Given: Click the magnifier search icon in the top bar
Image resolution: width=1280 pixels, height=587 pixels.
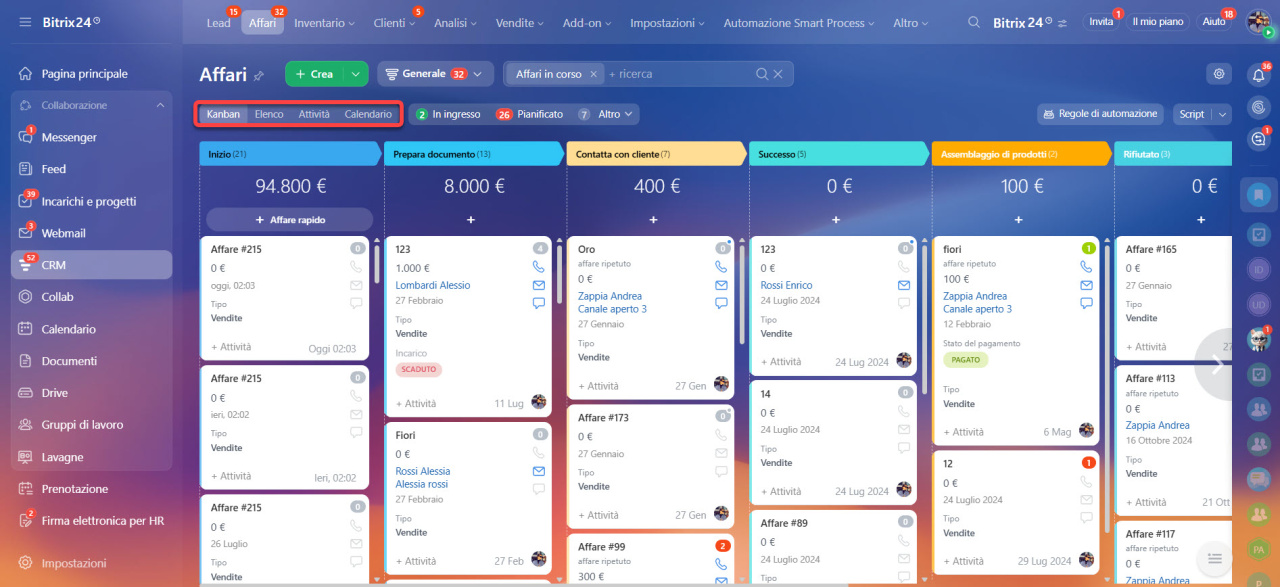Looking at the screenshot, I should [974, 22].
